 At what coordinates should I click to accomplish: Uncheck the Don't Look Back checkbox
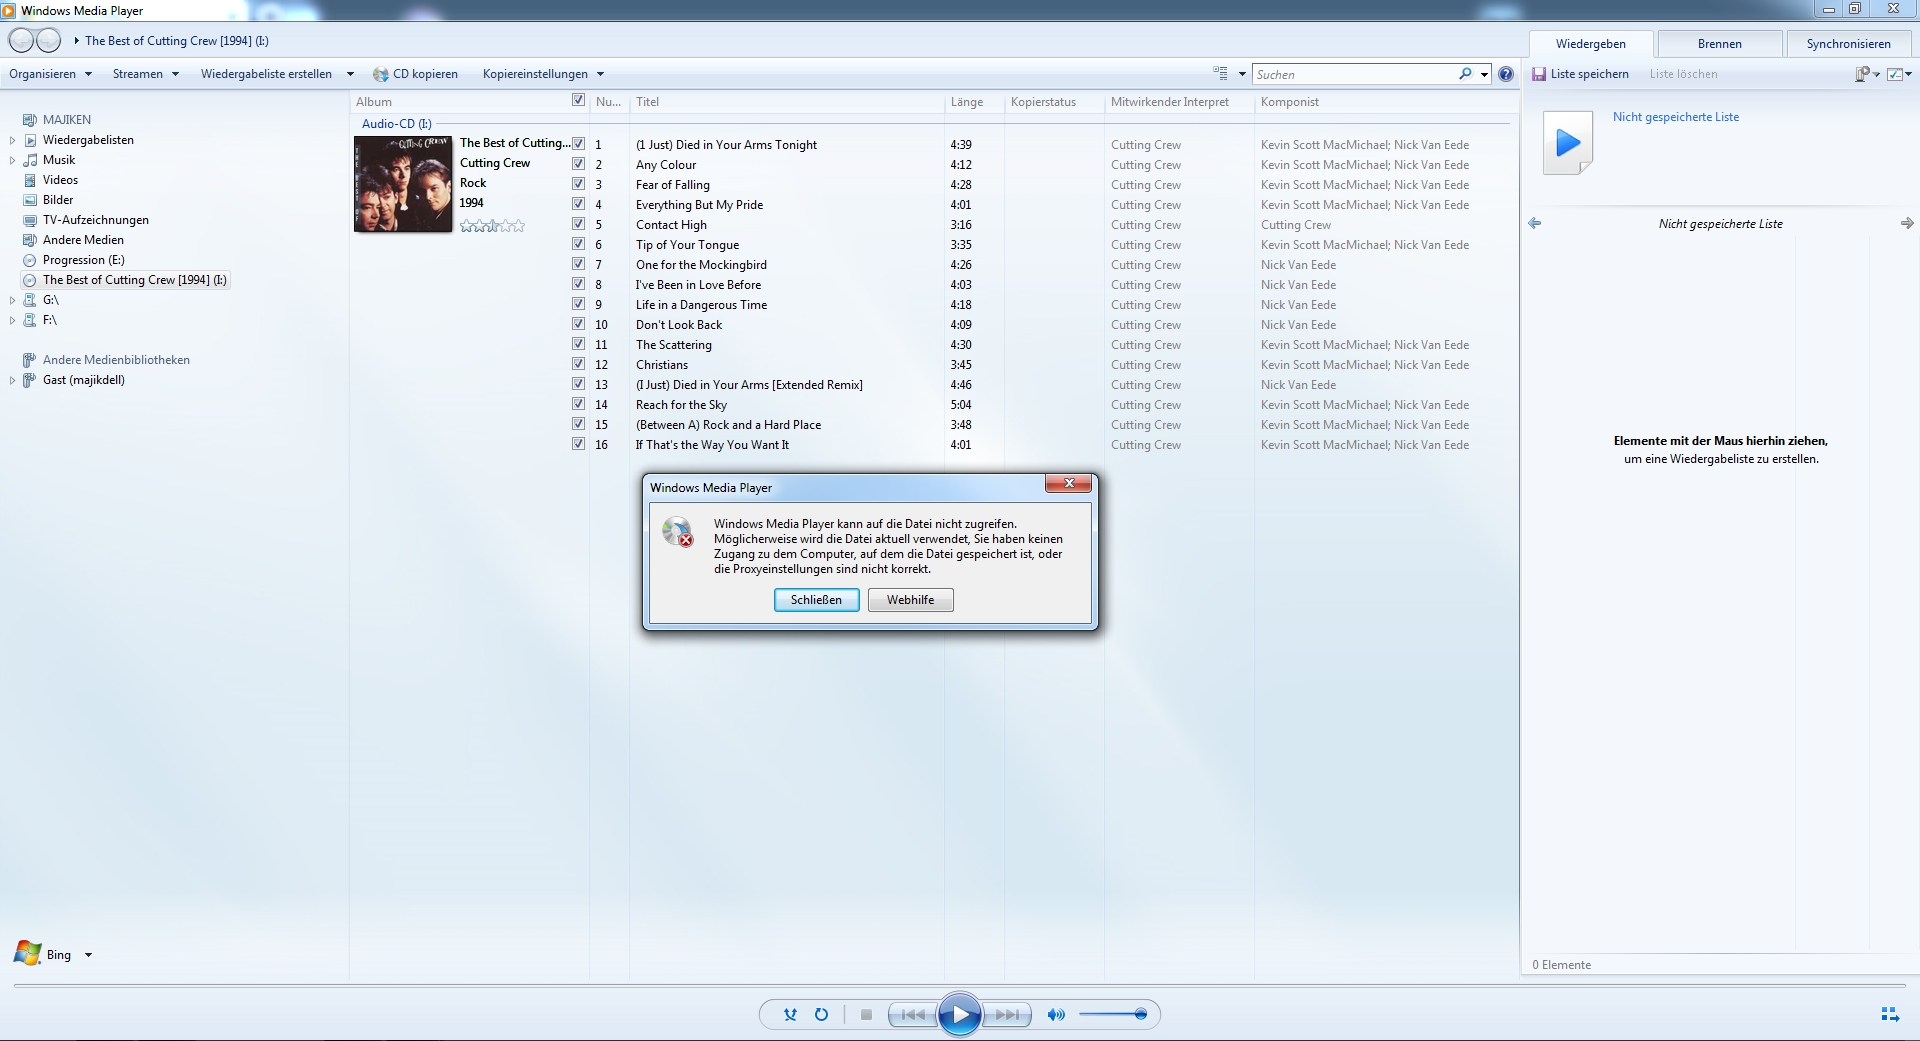[x=578, y=324]
